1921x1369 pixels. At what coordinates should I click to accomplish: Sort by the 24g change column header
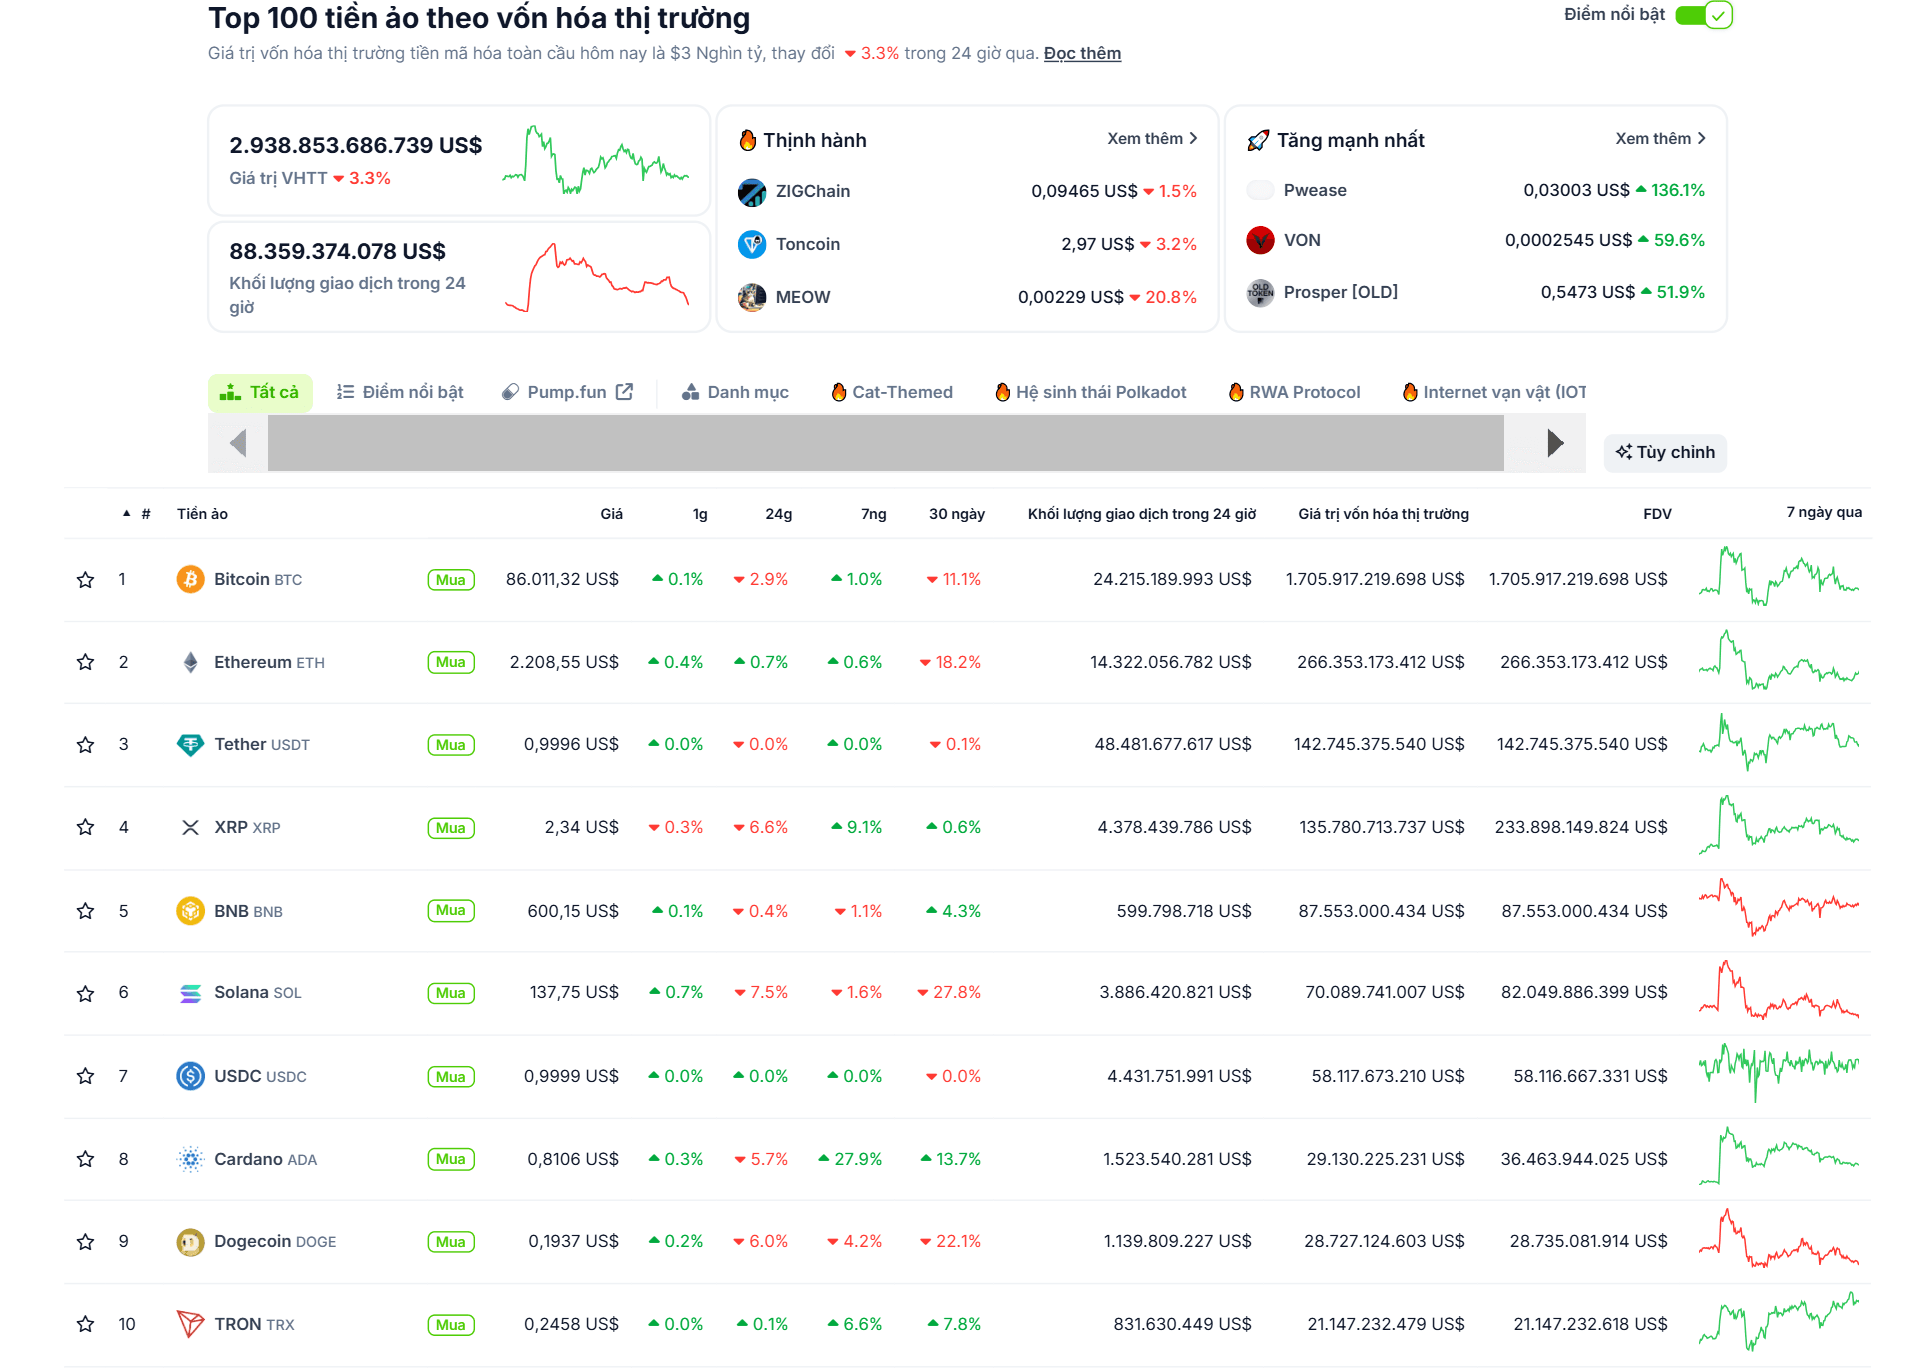click(x=778, y=514)
